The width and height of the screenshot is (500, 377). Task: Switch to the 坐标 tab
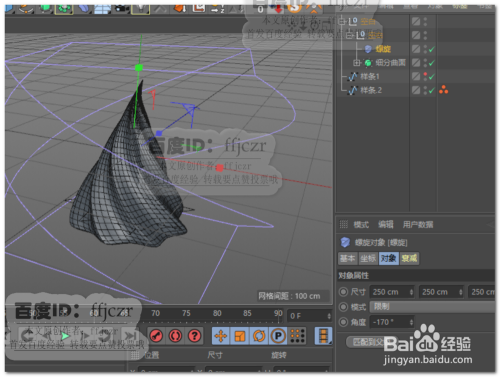click(x=368, y=258)
